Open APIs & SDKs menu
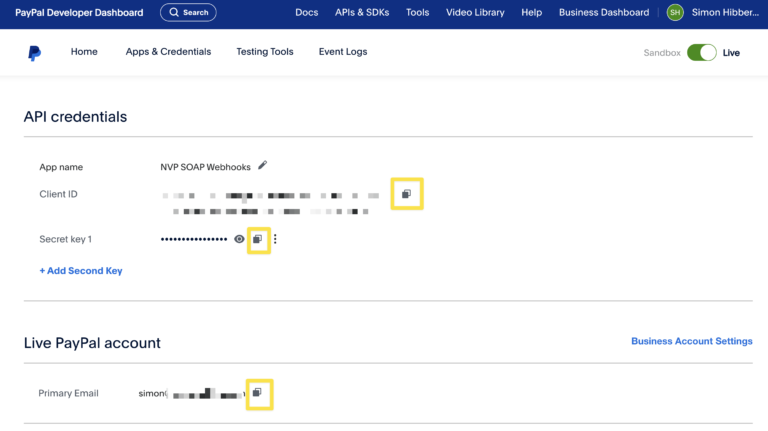 [x=362, y=13]
